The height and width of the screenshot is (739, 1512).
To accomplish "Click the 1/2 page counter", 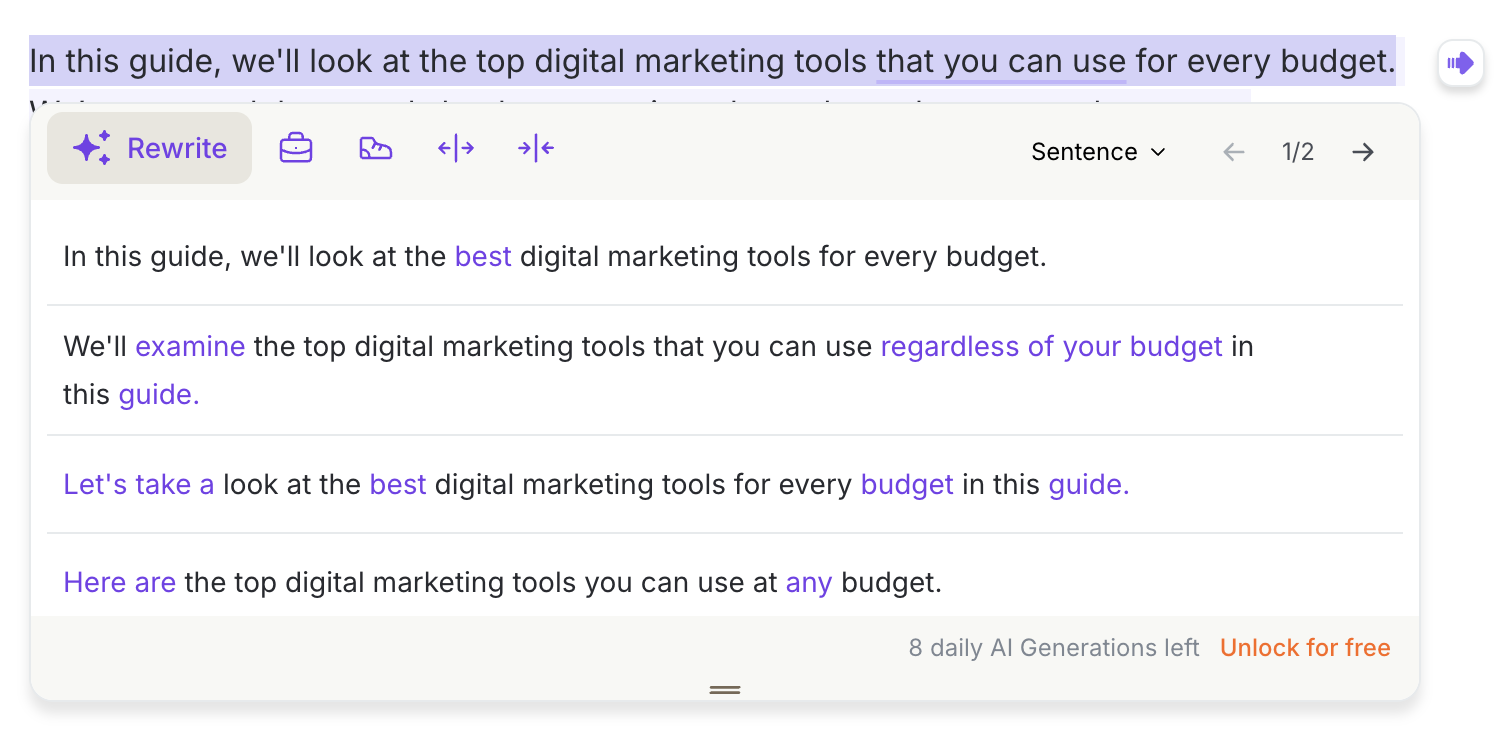I will coord(1297,152).
